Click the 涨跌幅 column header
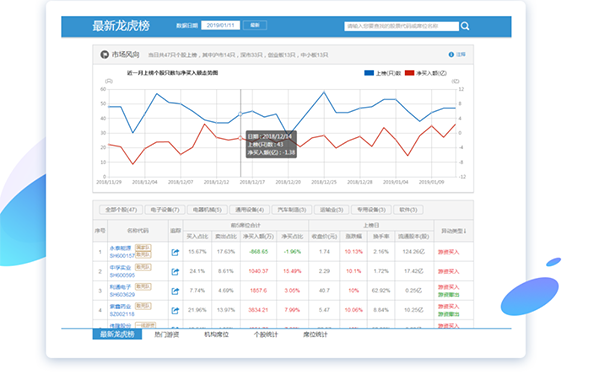 [354, 236]
